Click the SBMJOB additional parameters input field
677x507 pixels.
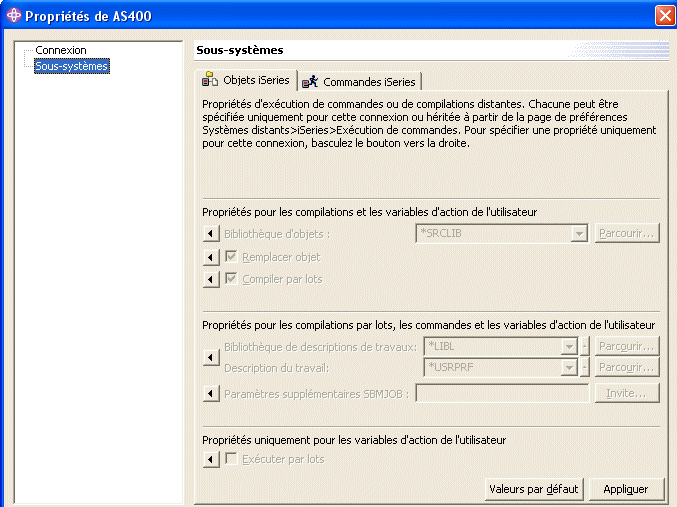(x=502, y=393)
